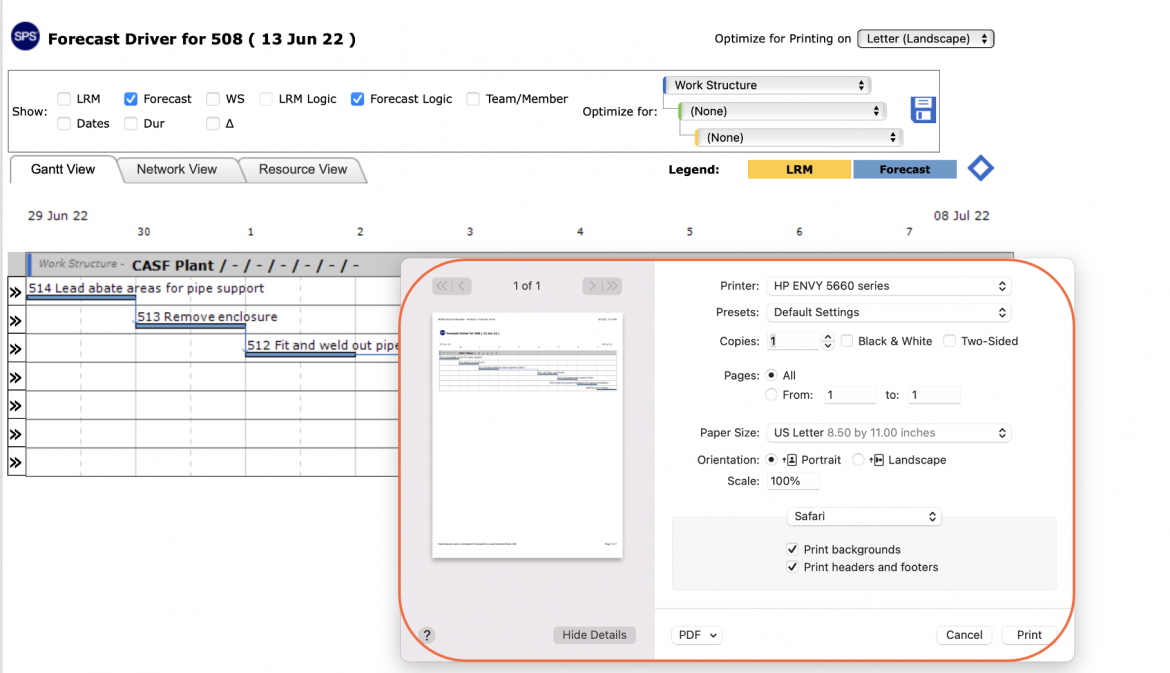This screenshot has width=1170, height=673.
Task: Switch to Network View tab
Action: [177, 169]
